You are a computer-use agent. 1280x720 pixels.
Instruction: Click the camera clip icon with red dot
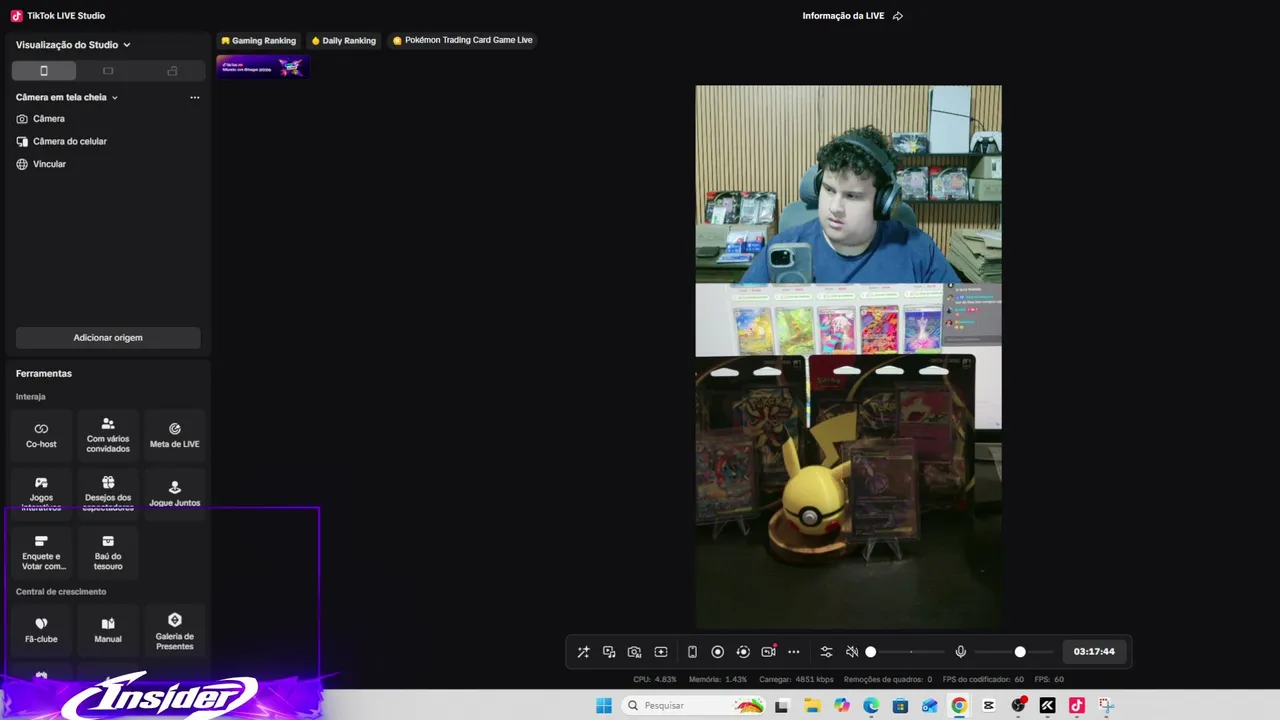[769, 652]
